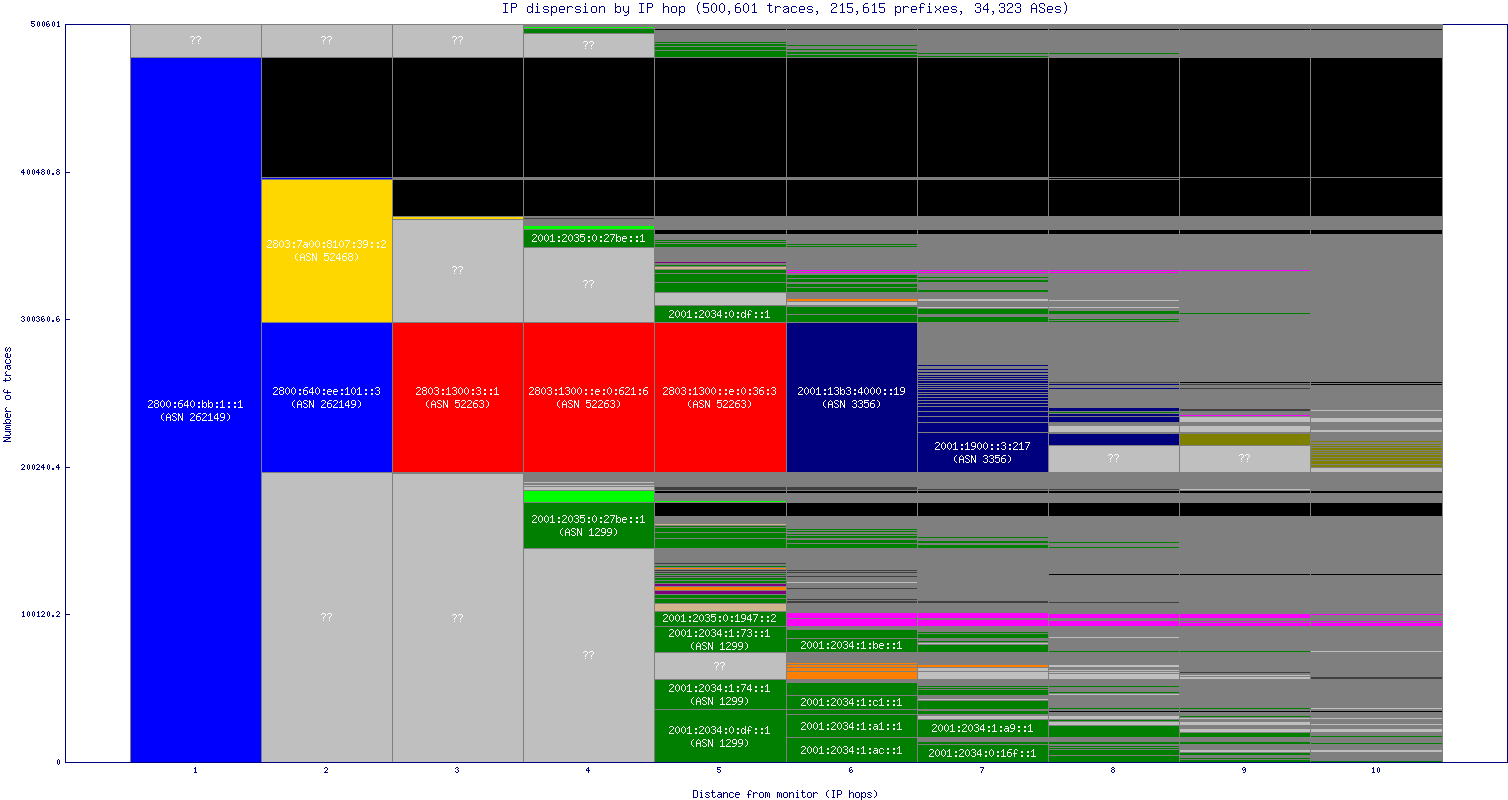Screen dimensions: 1508x800
Task: Click x-axis tick label 8
Action: [x=1114, y=771]
